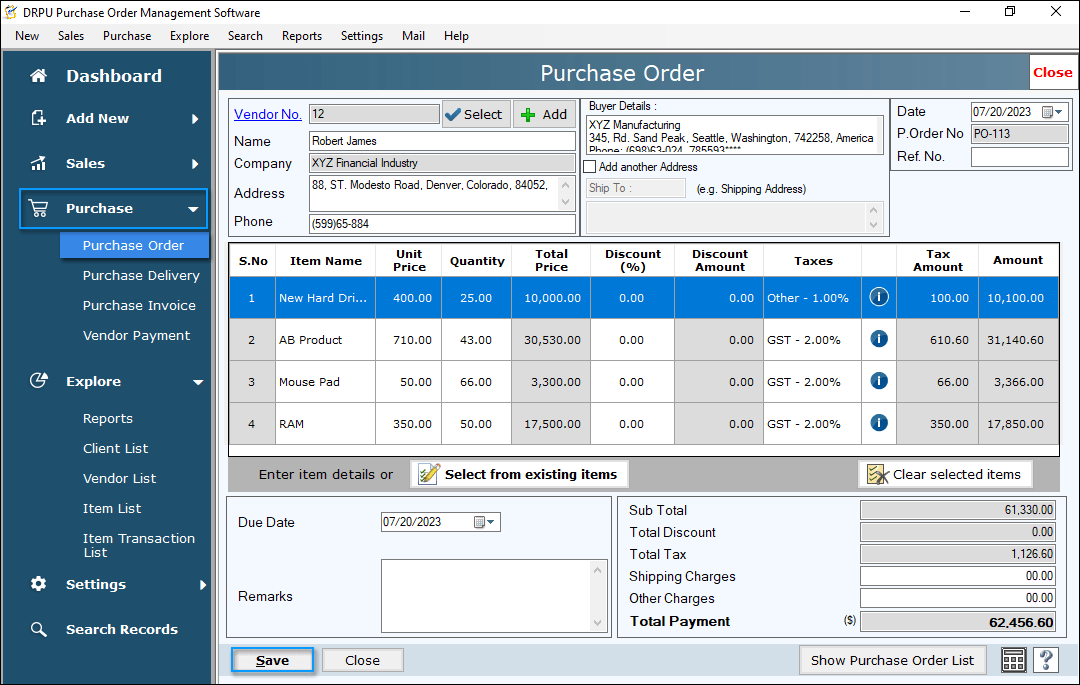The height and width of the screenshot is (685, 1080).
Task: Click the Shipping Charges field
Action: 957,576
